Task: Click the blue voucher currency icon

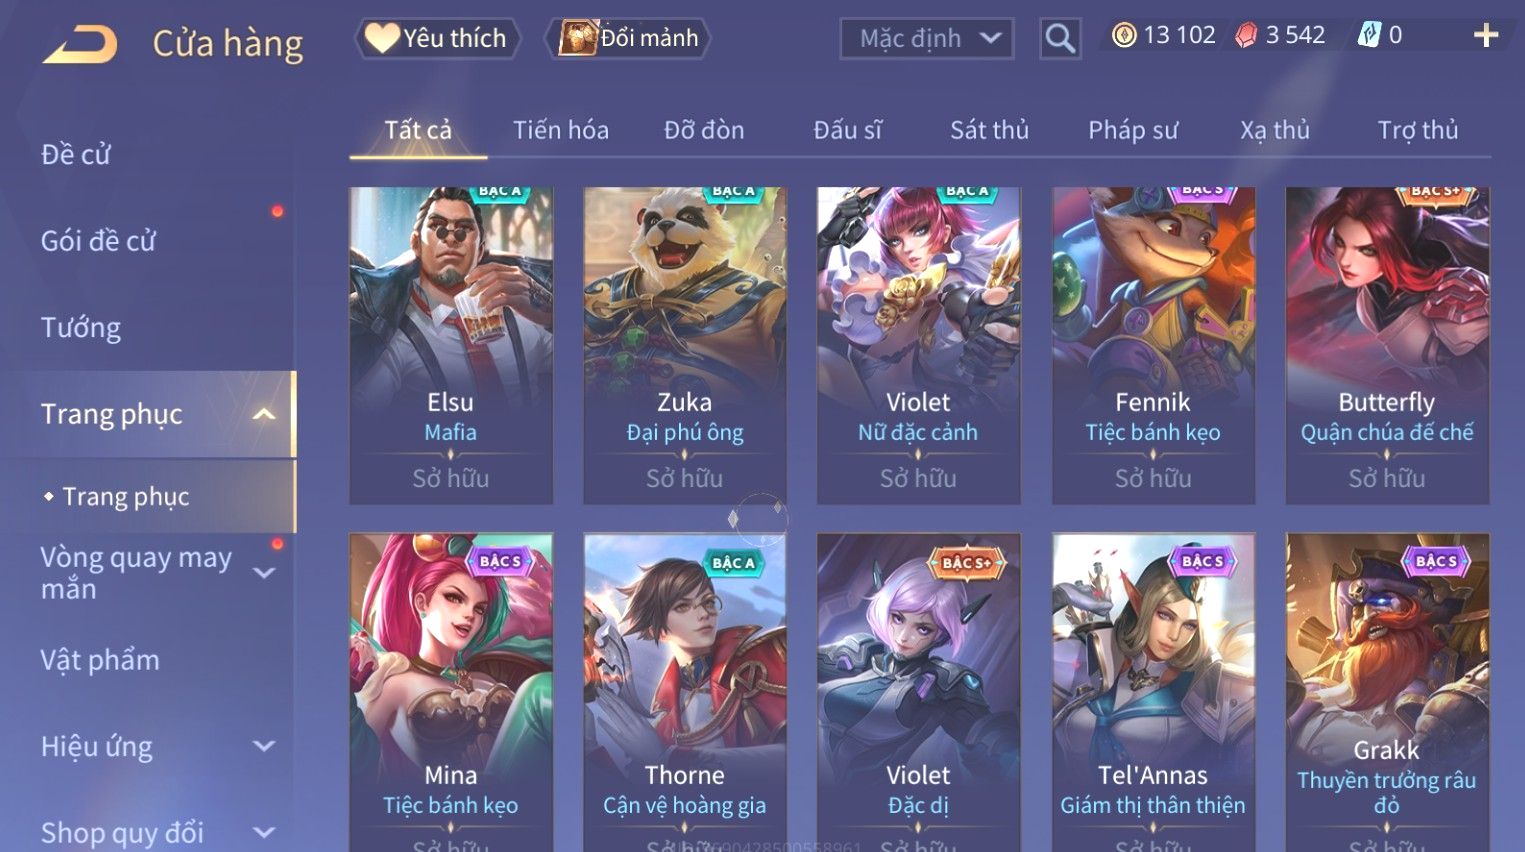Action: point(1369,35)
